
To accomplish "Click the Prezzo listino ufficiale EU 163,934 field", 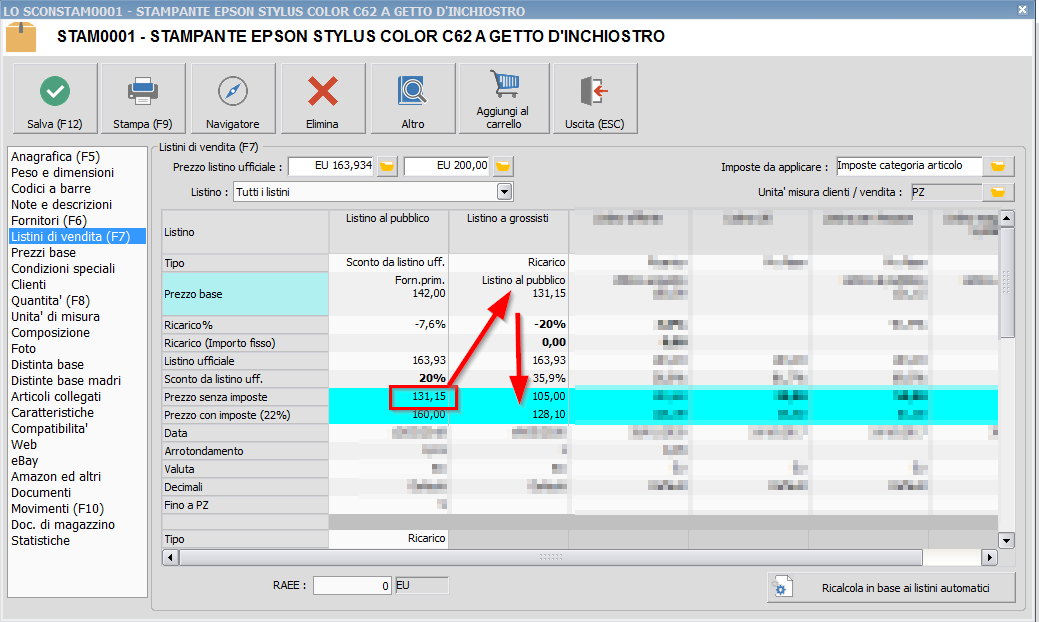I will pos(331,166).
